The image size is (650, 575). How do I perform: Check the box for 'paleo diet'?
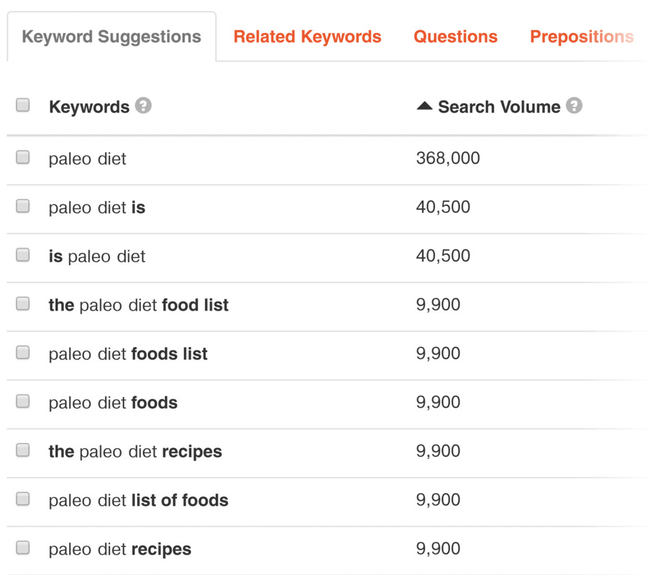[x=23, y=157]
